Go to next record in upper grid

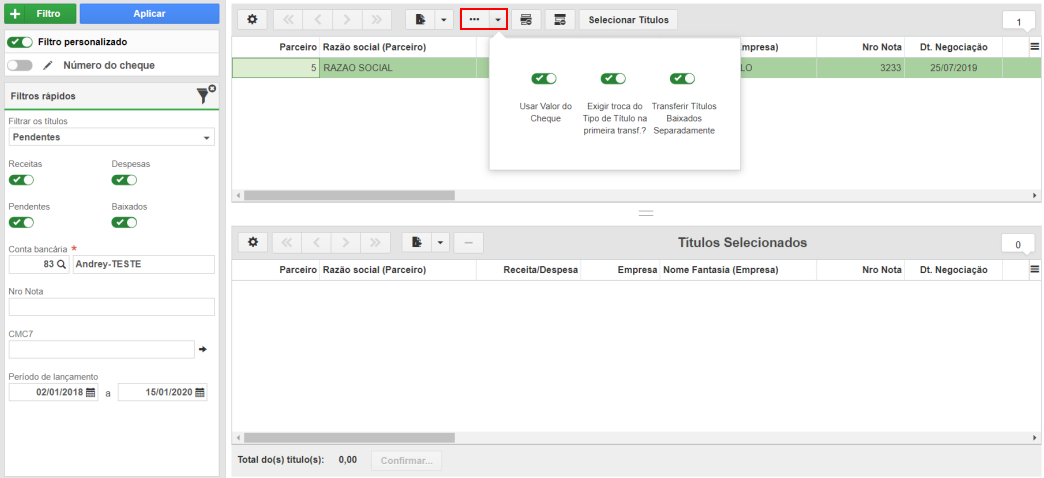pos(346,20)
